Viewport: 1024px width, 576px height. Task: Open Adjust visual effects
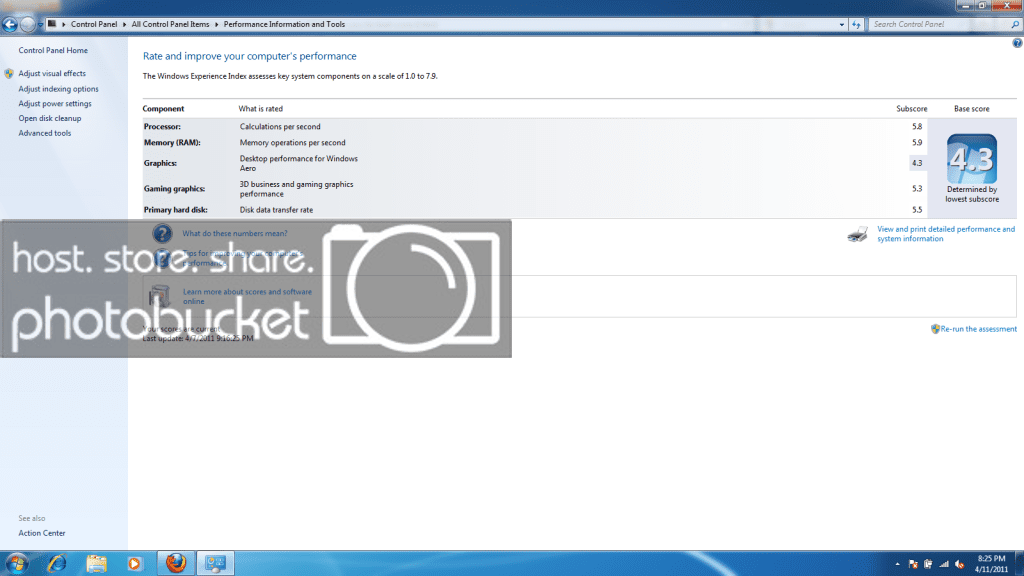pyautogui.click(x=52, y=74)
